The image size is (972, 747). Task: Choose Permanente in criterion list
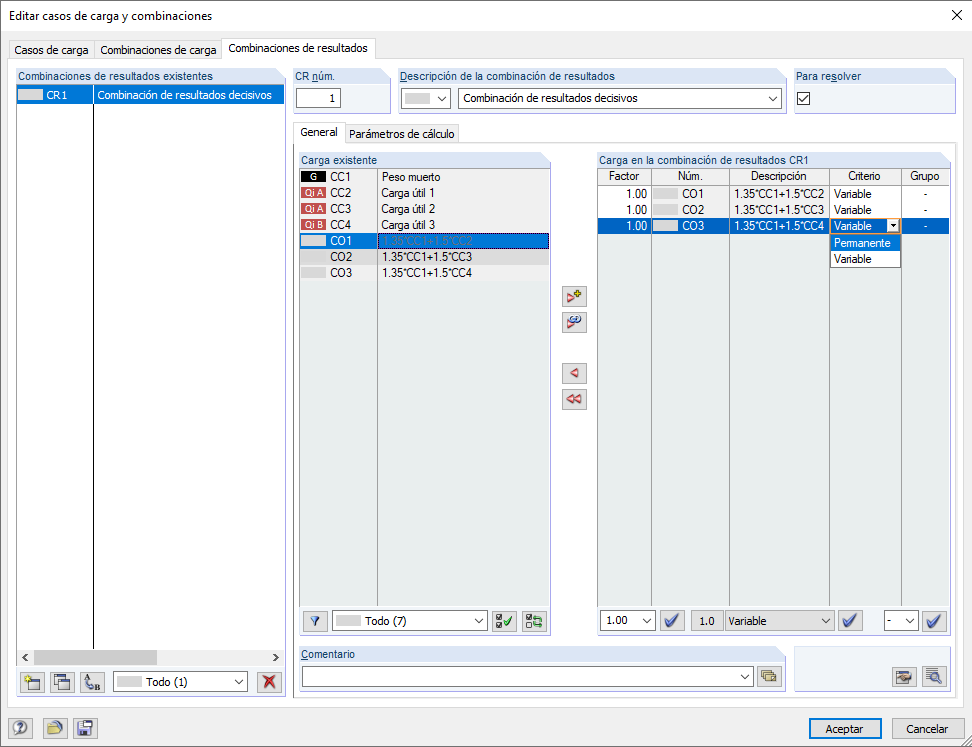click(865, 243)
